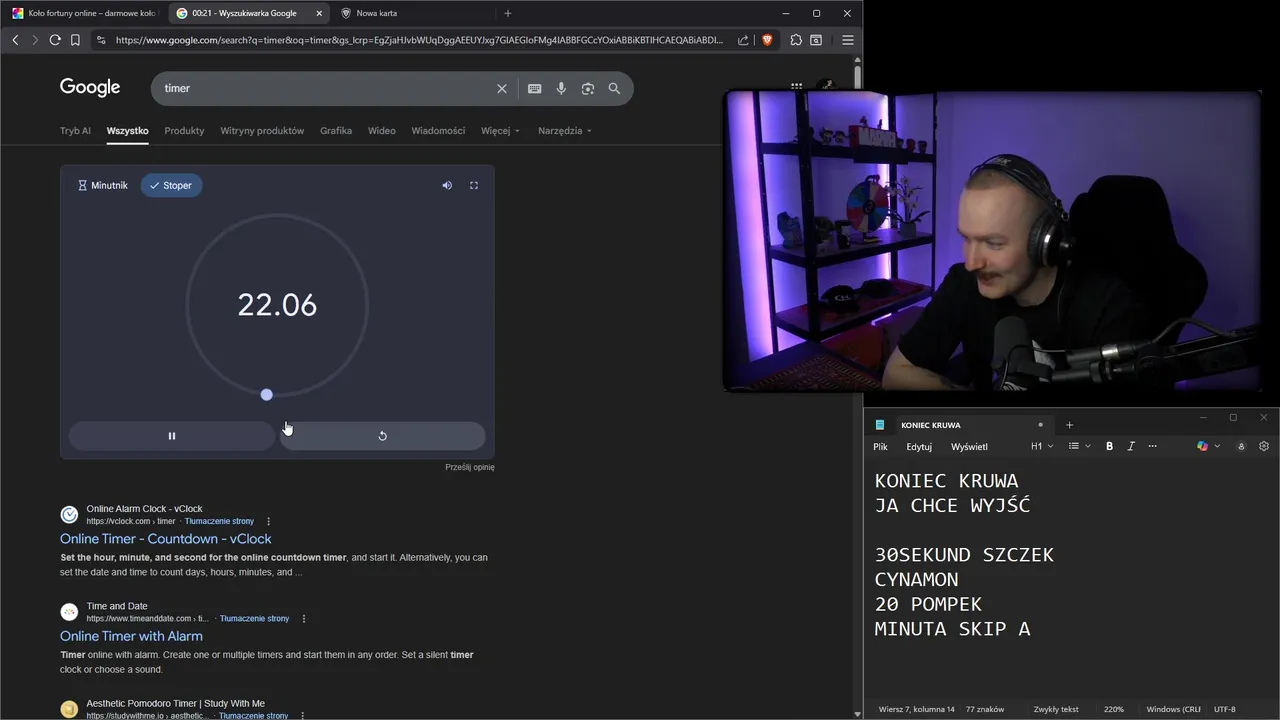Image resolution: width=1280 pixels, height=720 pixels.
Task: Clear the Google search box with X
Action: (502, 88)
